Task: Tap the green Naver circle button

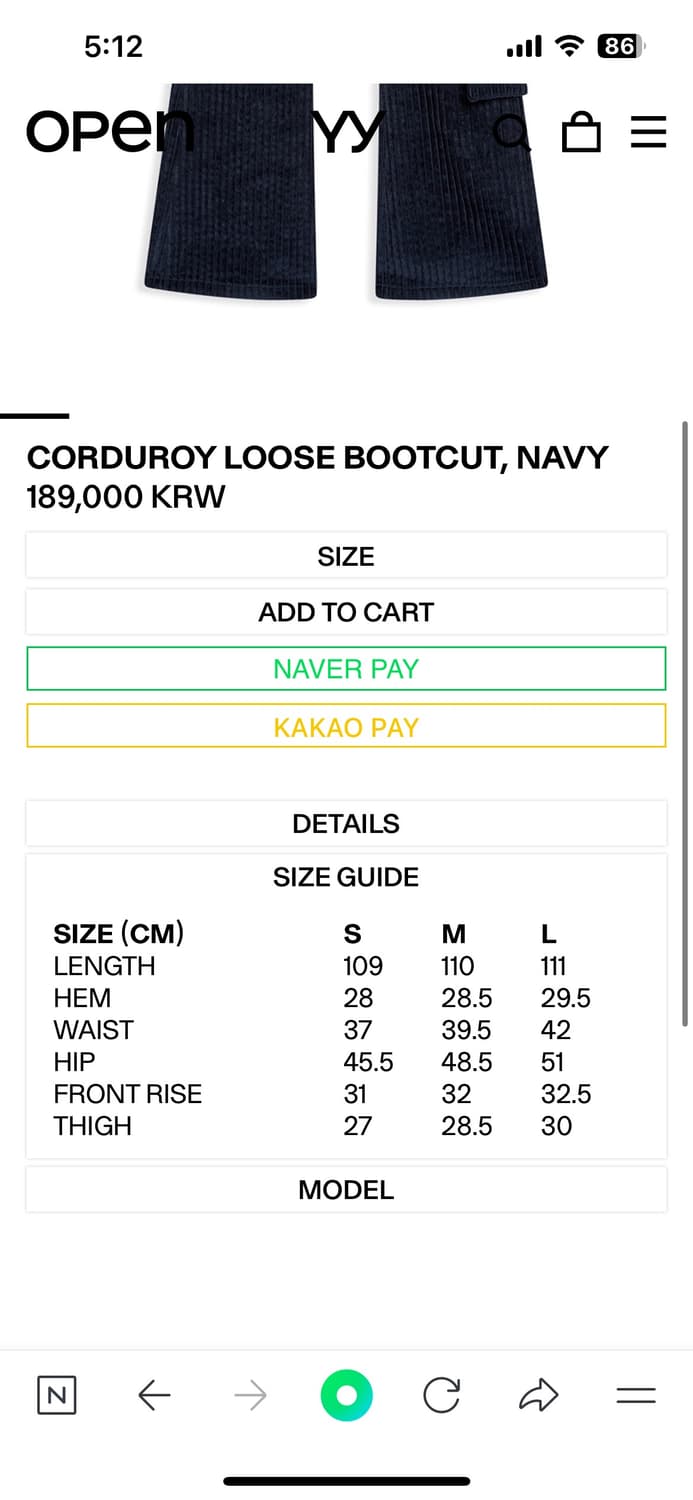Action: pyautogui.click(x=346, y=1395)
